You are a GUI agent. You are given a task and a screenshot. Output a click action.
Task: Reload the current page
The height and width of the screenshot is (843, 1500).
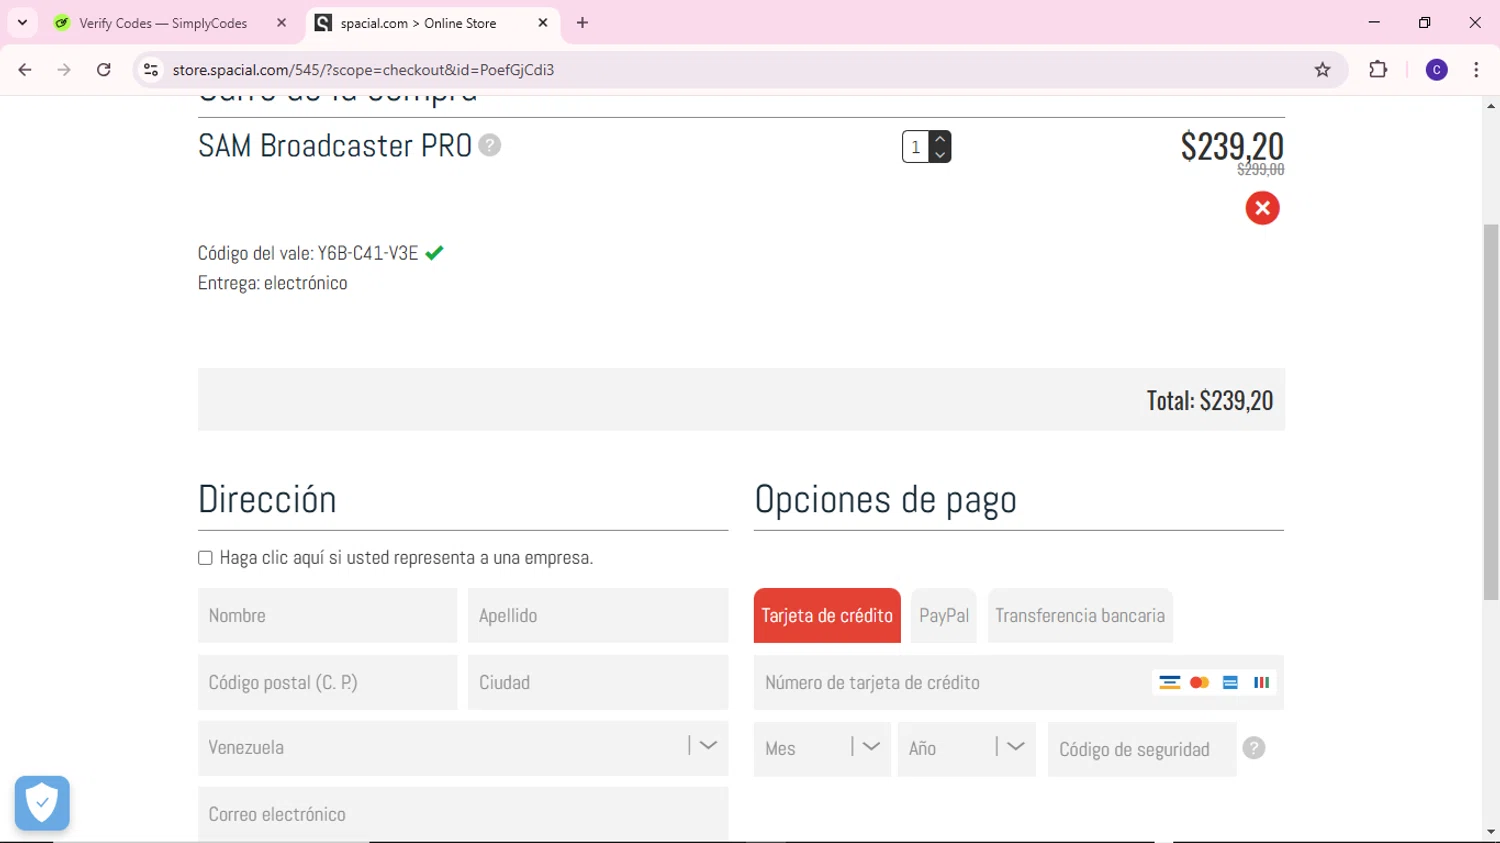coord(104,70)
